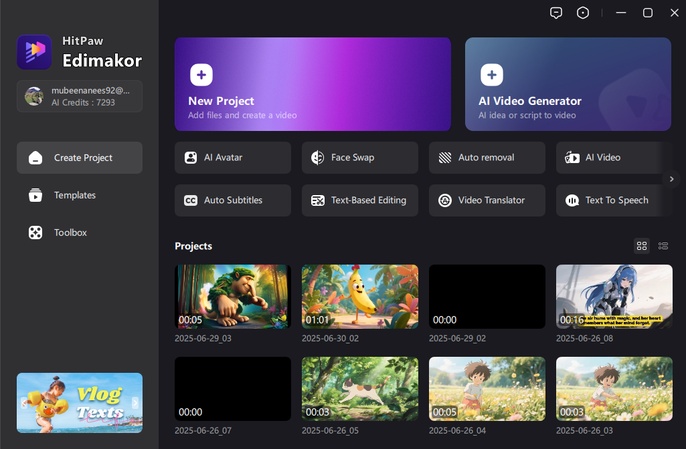Launch Auto Subtitles tool
The image size is (686, 449).
pyautogui.click(x=233, y=200)
